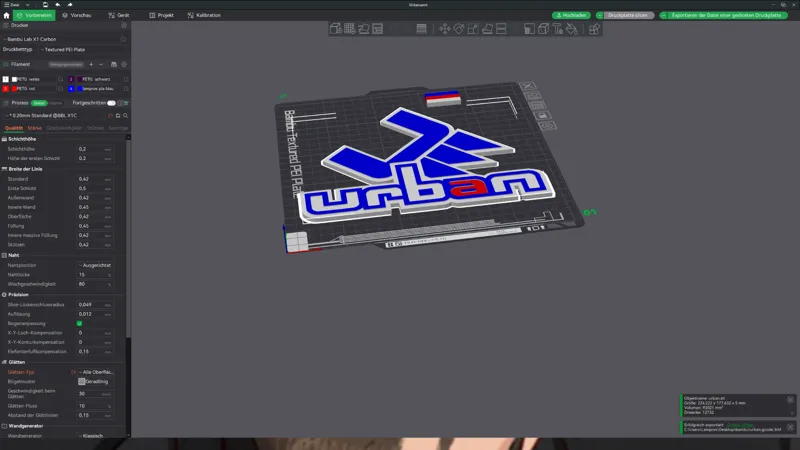
Task: Open the printer Bambu Lab X1 Carbon dropdown
Action: click(x=60, y=39)
